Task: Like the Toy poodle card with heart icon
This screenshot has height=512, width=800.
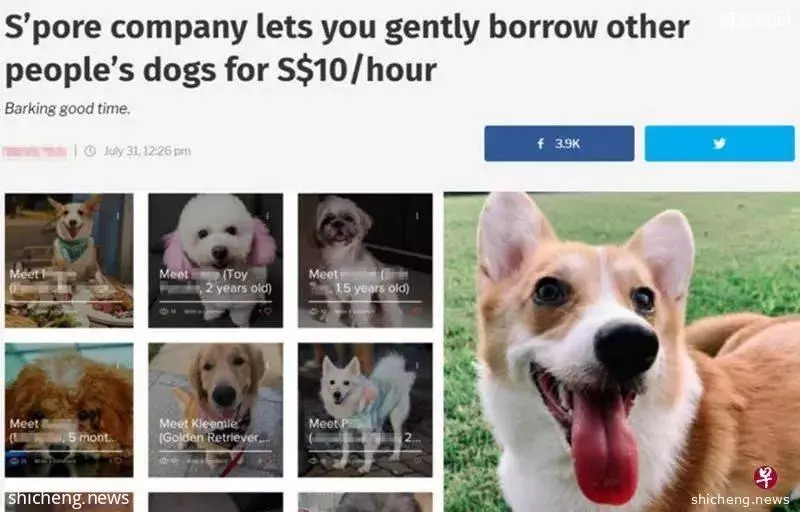Action: pos(267,311)
